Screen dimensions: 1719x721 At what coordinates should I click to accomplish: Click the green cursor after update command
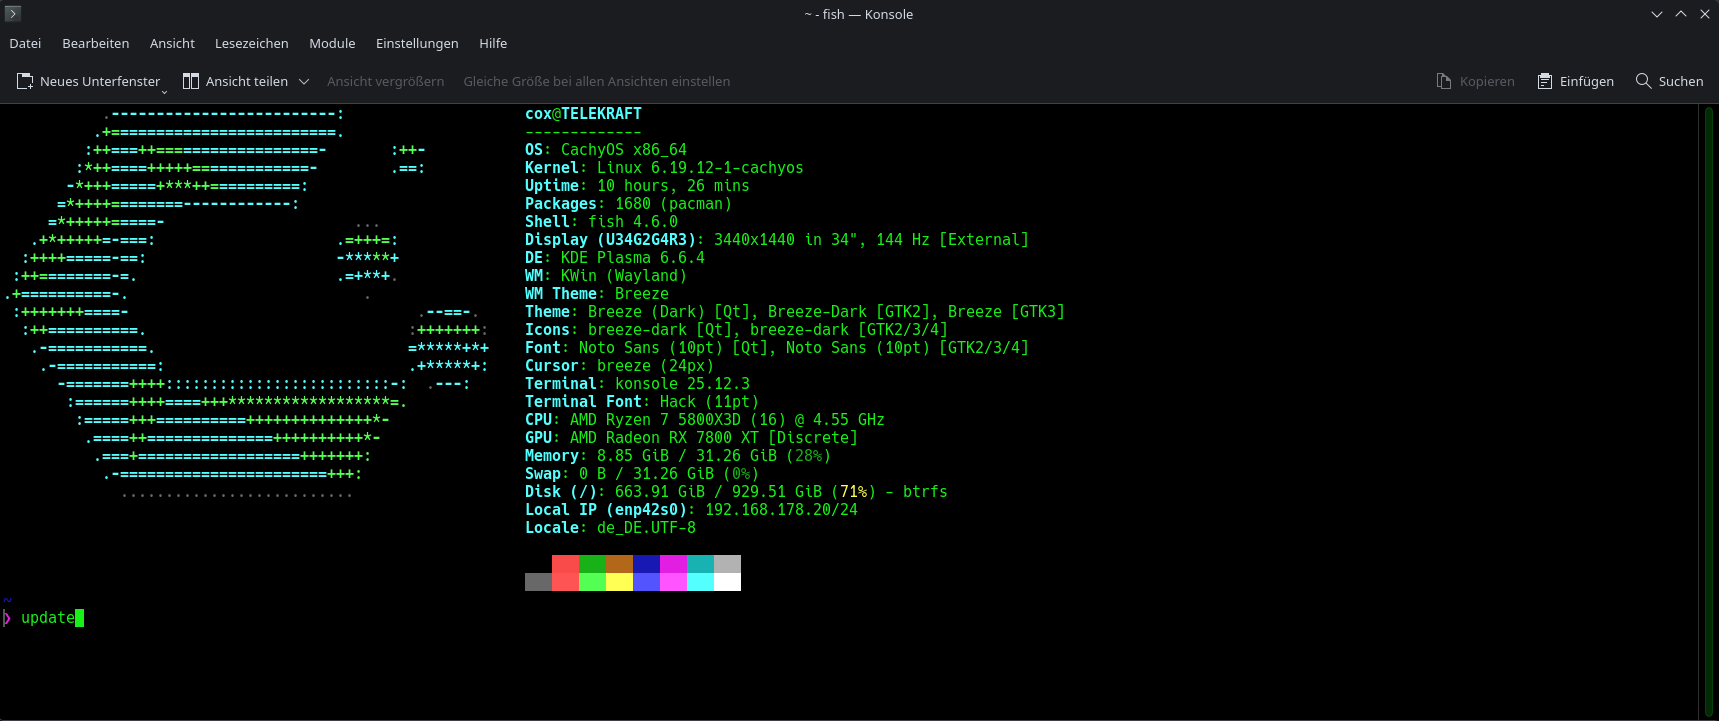tap(80, 618)
